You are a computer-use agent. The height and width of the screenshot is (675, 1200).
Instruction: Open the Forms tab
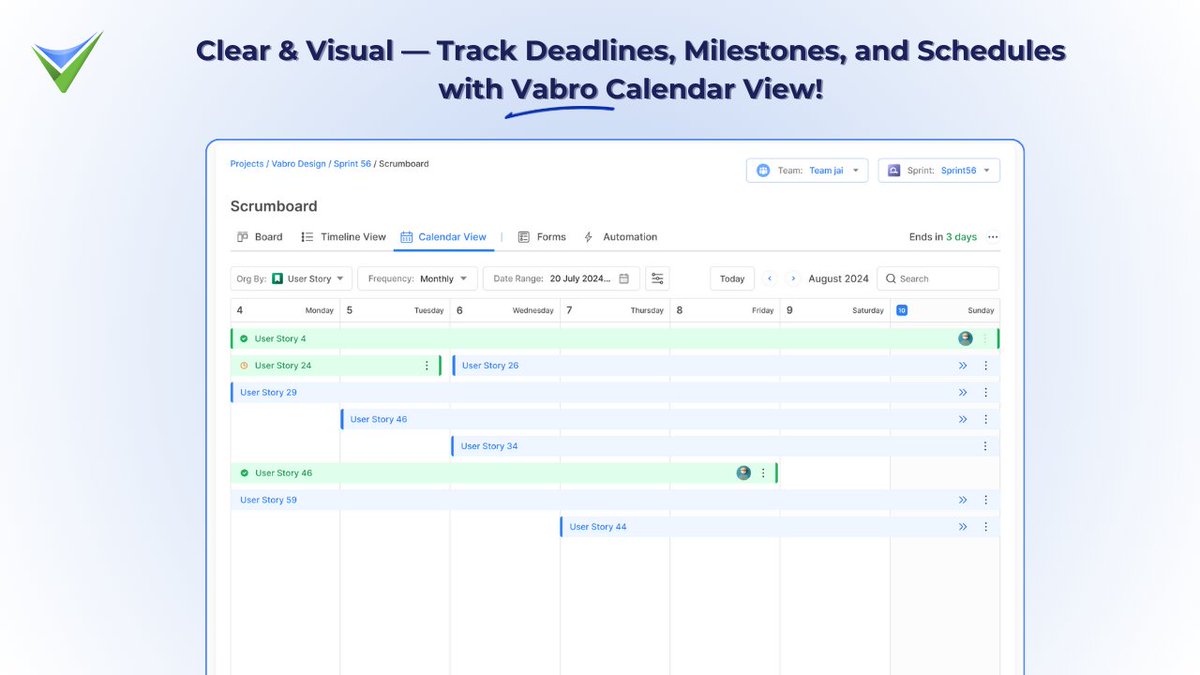(x=542, y=237)
